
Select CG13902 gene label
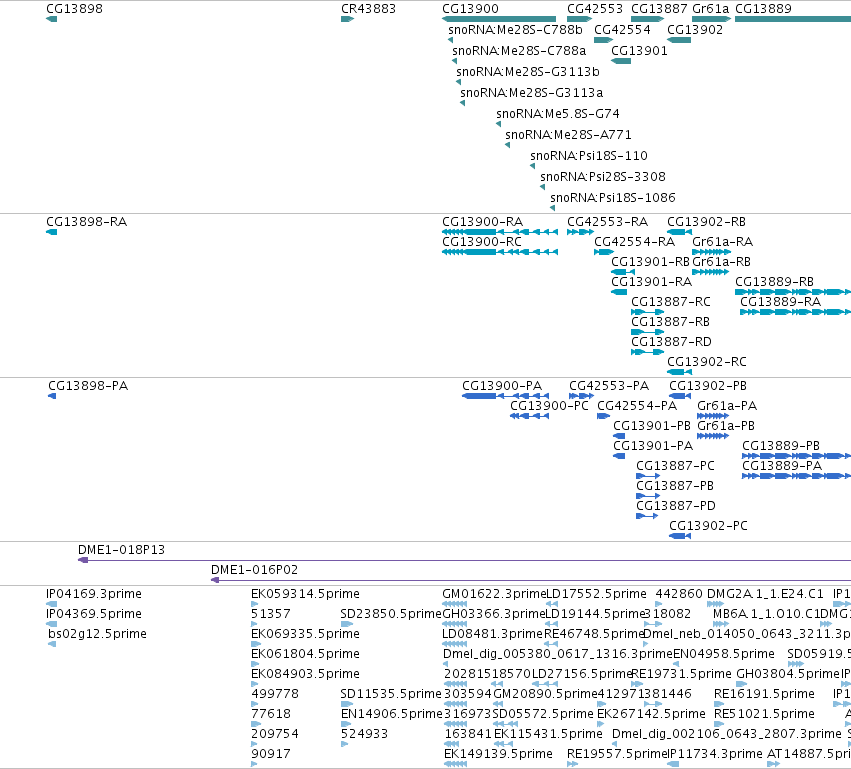tap(695, 30)
